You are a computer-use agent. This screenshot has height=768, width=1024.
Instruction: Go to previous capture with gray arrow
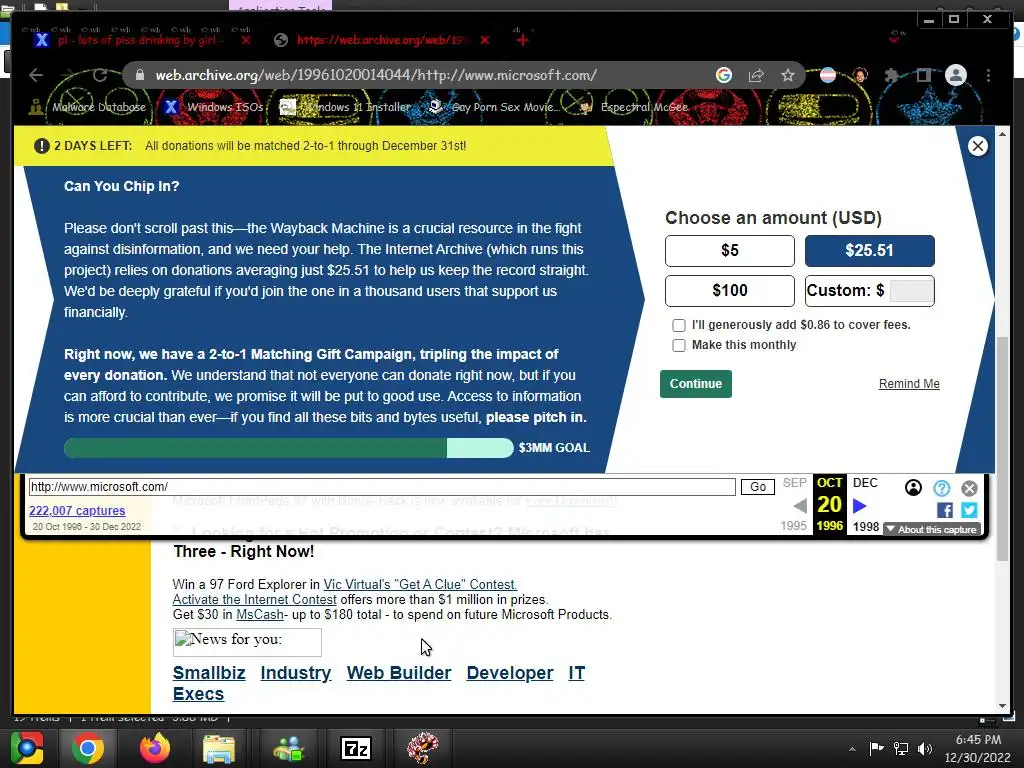tap(800, 505)
